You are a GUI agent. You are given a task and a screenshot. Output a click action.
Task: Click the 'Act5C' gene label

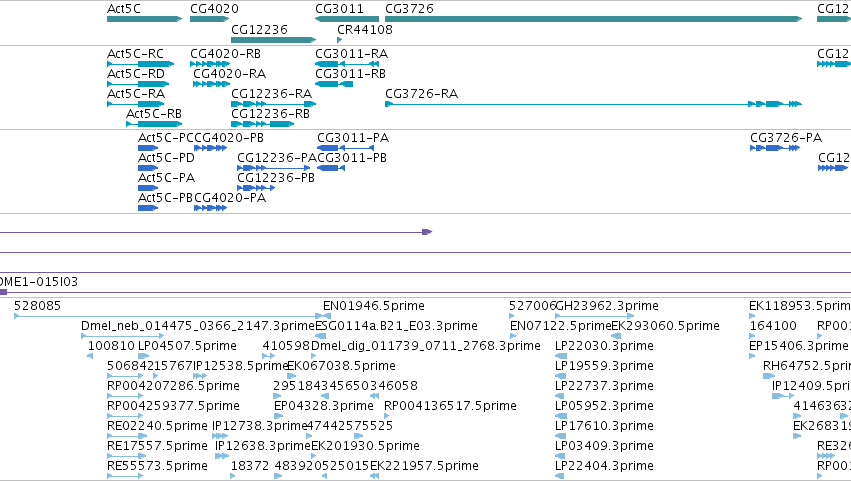(124, 9)
